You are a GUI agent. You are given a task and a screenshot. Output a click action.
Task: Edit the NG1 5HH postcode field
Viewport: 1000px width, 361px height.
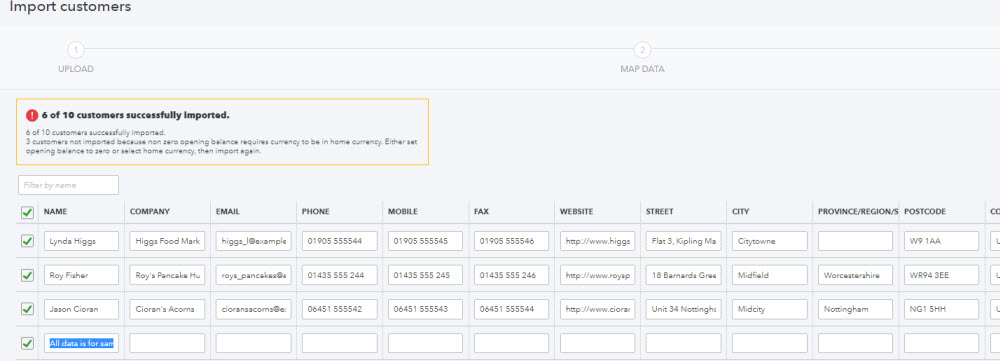(941, 309)
